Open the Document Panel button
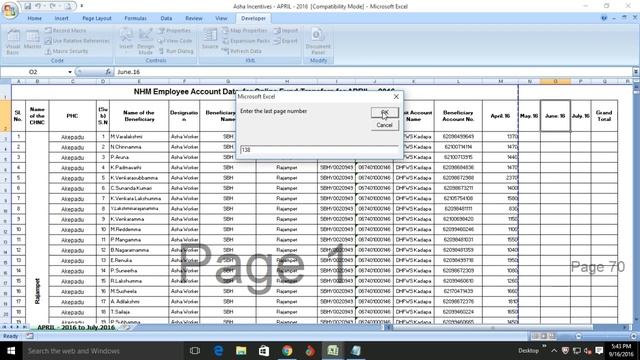Viewport: 640px width, 360px height. (x=318, y=41)
